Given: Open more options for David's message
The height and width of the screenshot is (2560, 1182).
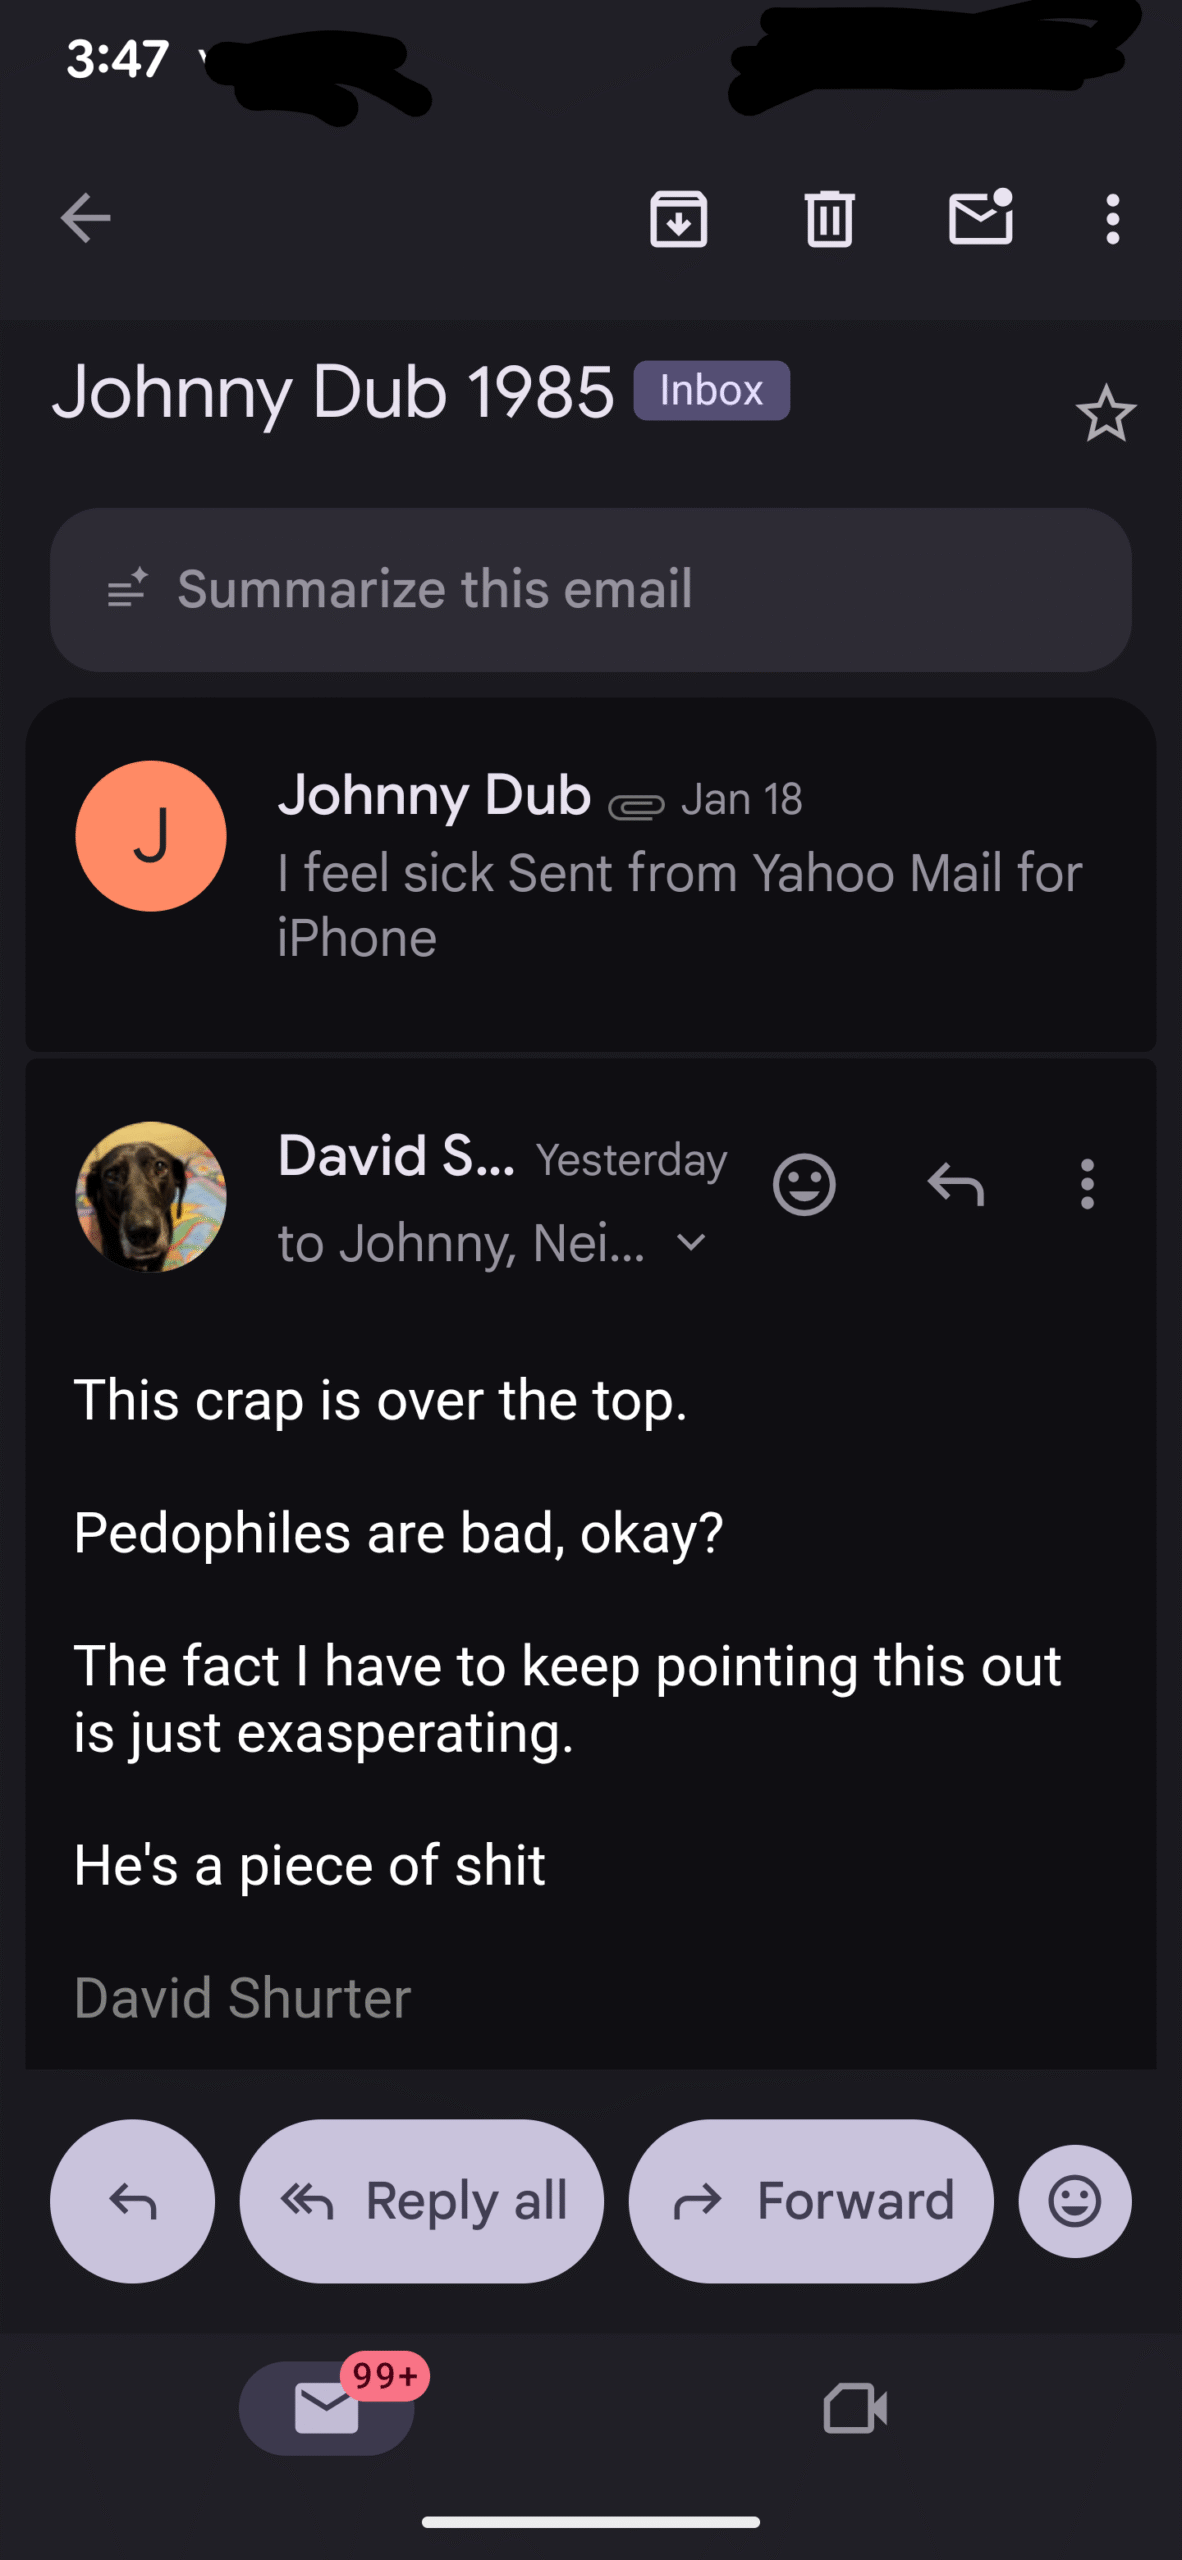Looking at the screenshot, I should pos(1087,1185).
